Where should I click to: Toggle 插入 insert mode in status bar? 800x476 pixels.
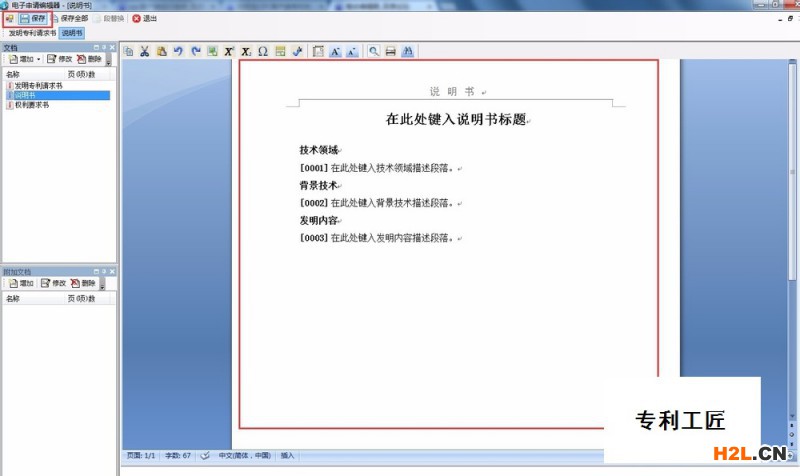(288, 455)
